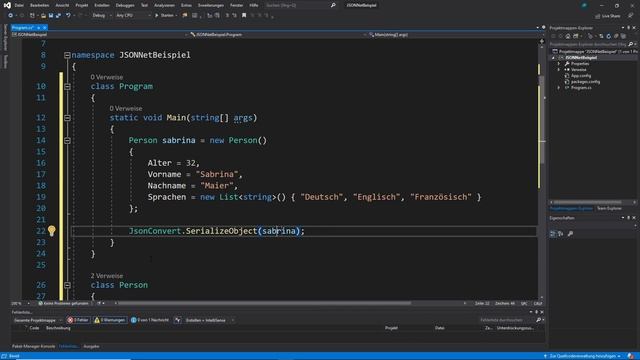The width and height of the screenshot is (640, 360).
Task: Click Zur Quellcodeverwaltung hinzufügen in status bar
Action: (x=582, y=356)
